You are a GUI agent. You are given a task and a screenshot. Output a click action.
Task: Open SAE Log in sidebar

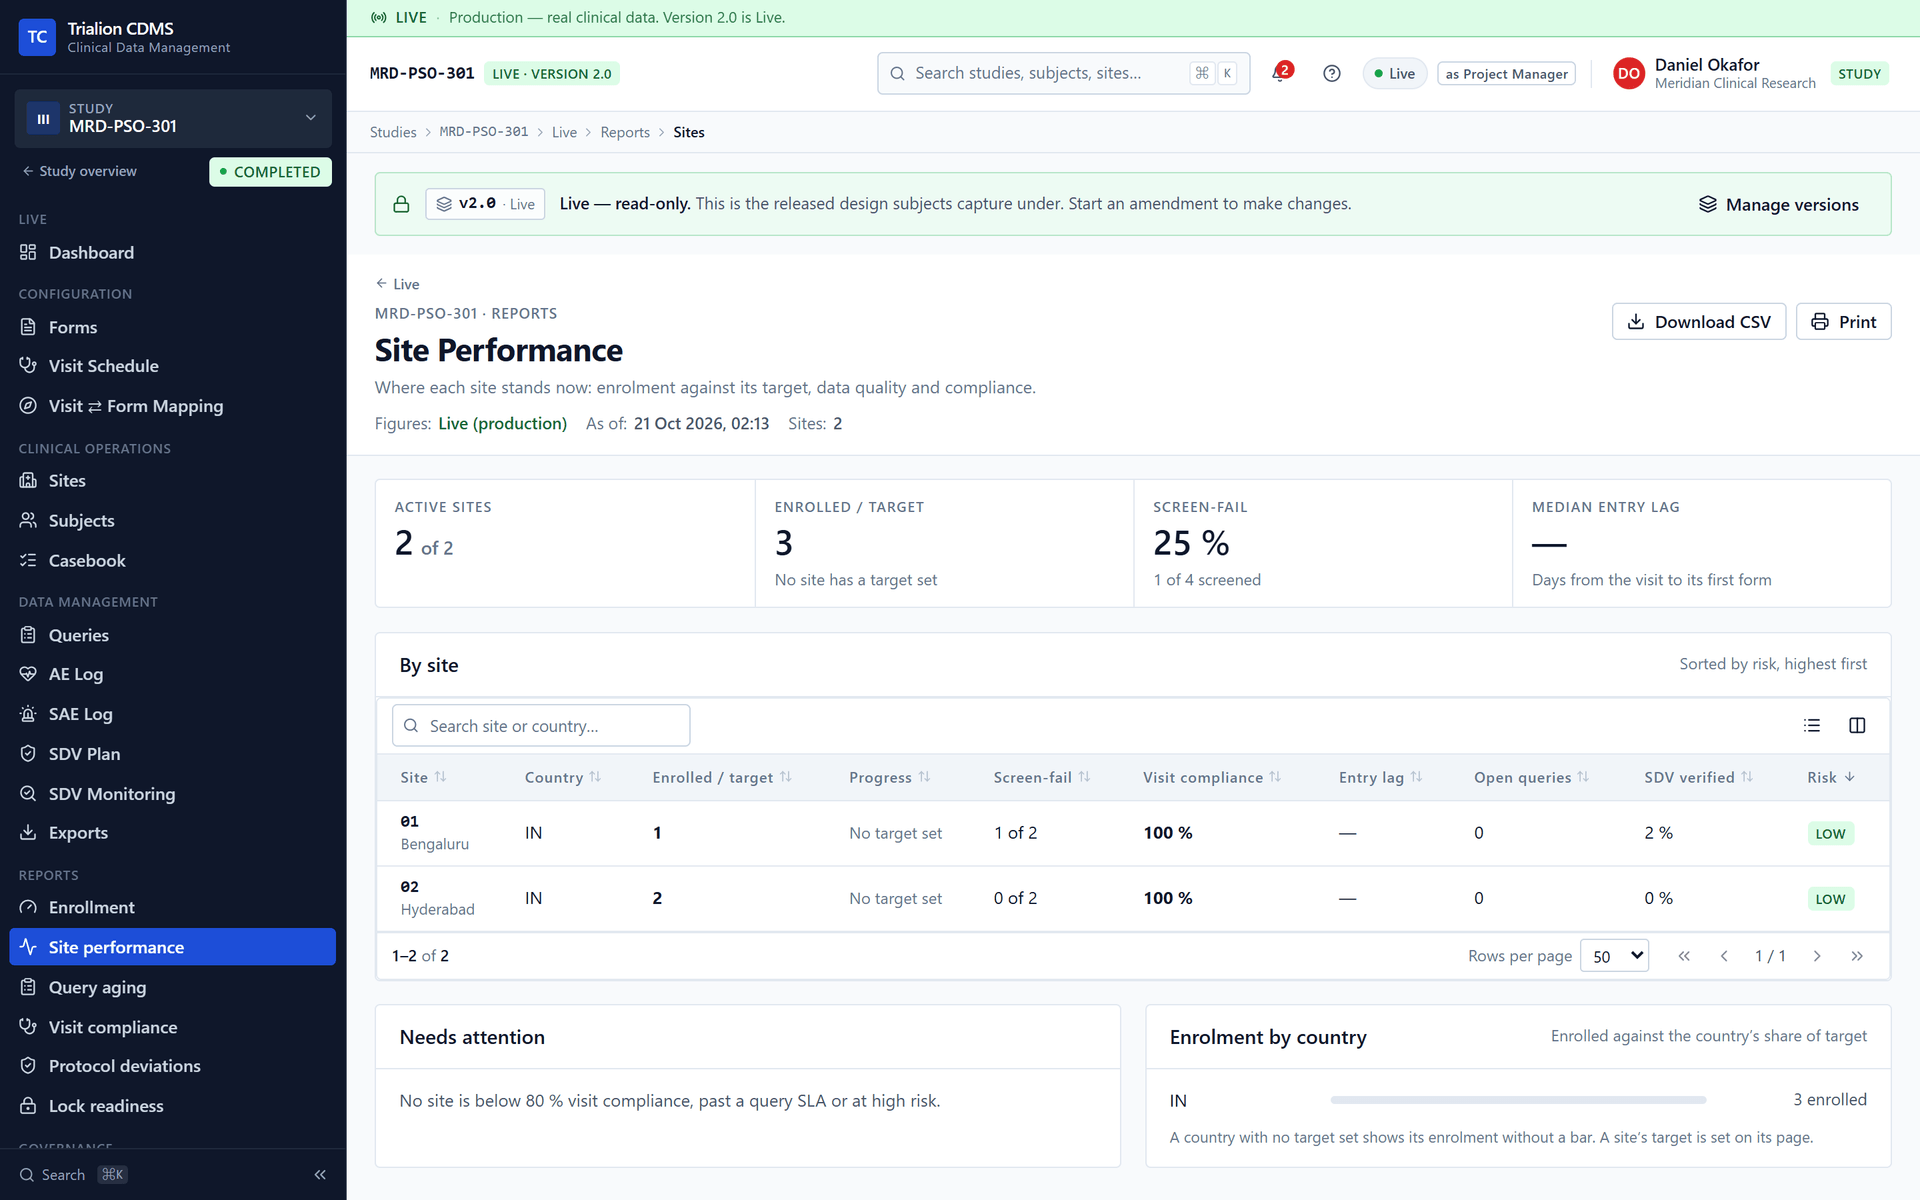(x=173, y=714)
